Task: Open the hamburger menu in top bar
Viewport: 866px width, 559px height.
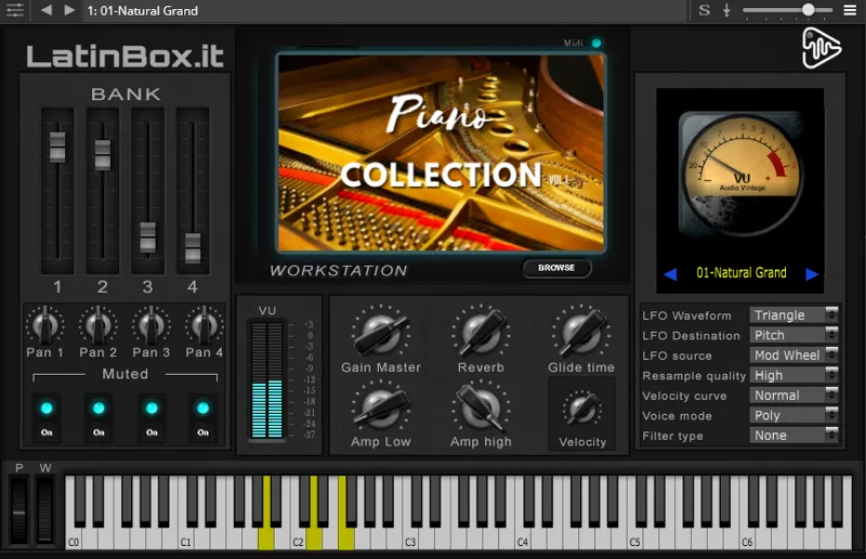Action: click(x=850, y=10)
